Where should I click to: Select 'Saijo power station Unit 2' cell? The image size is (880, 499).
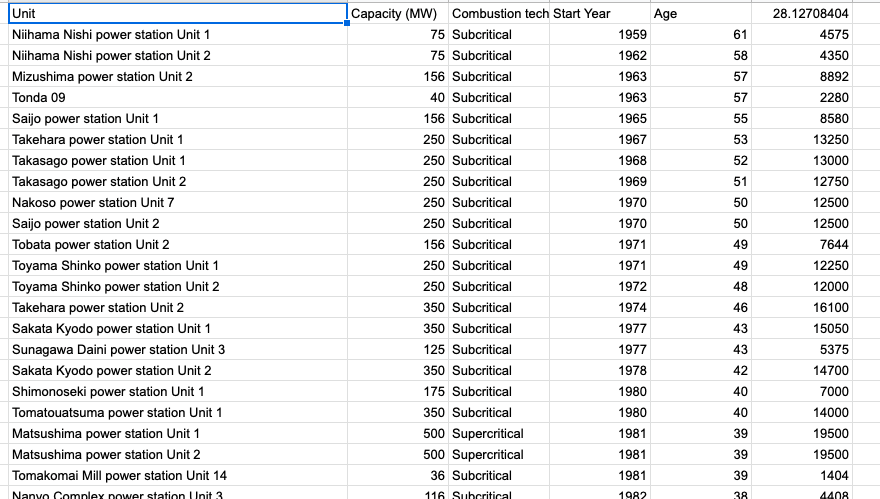tap(178, 223)
